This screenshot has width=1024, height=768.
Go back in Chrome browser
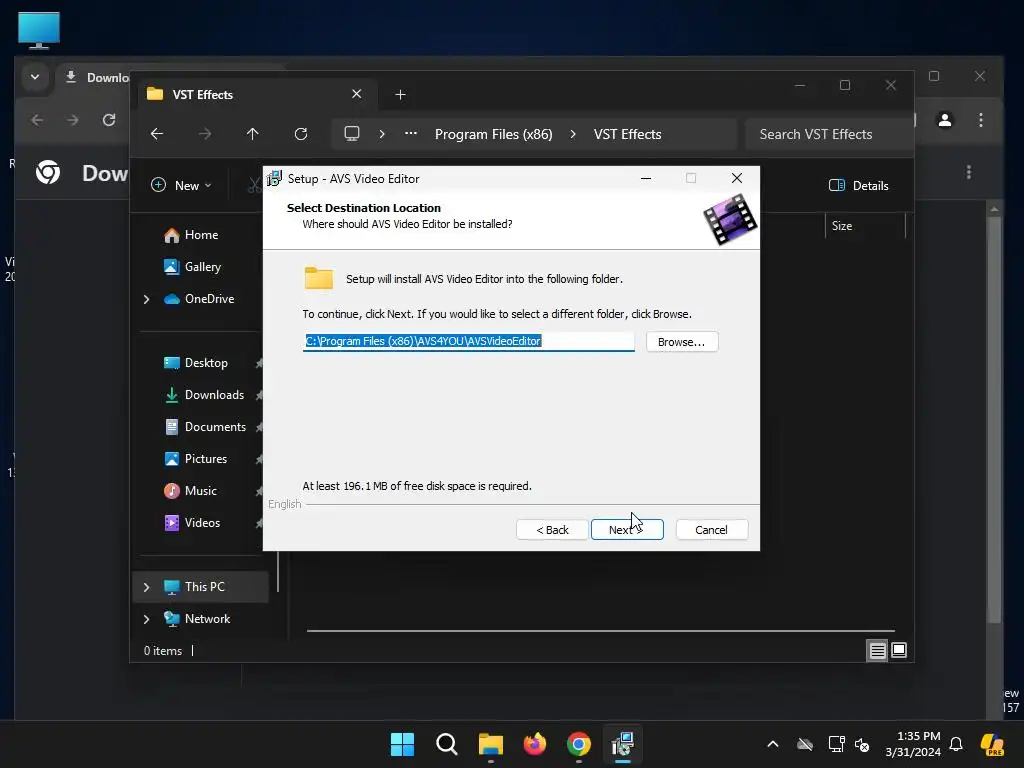(x=37, y=120)
